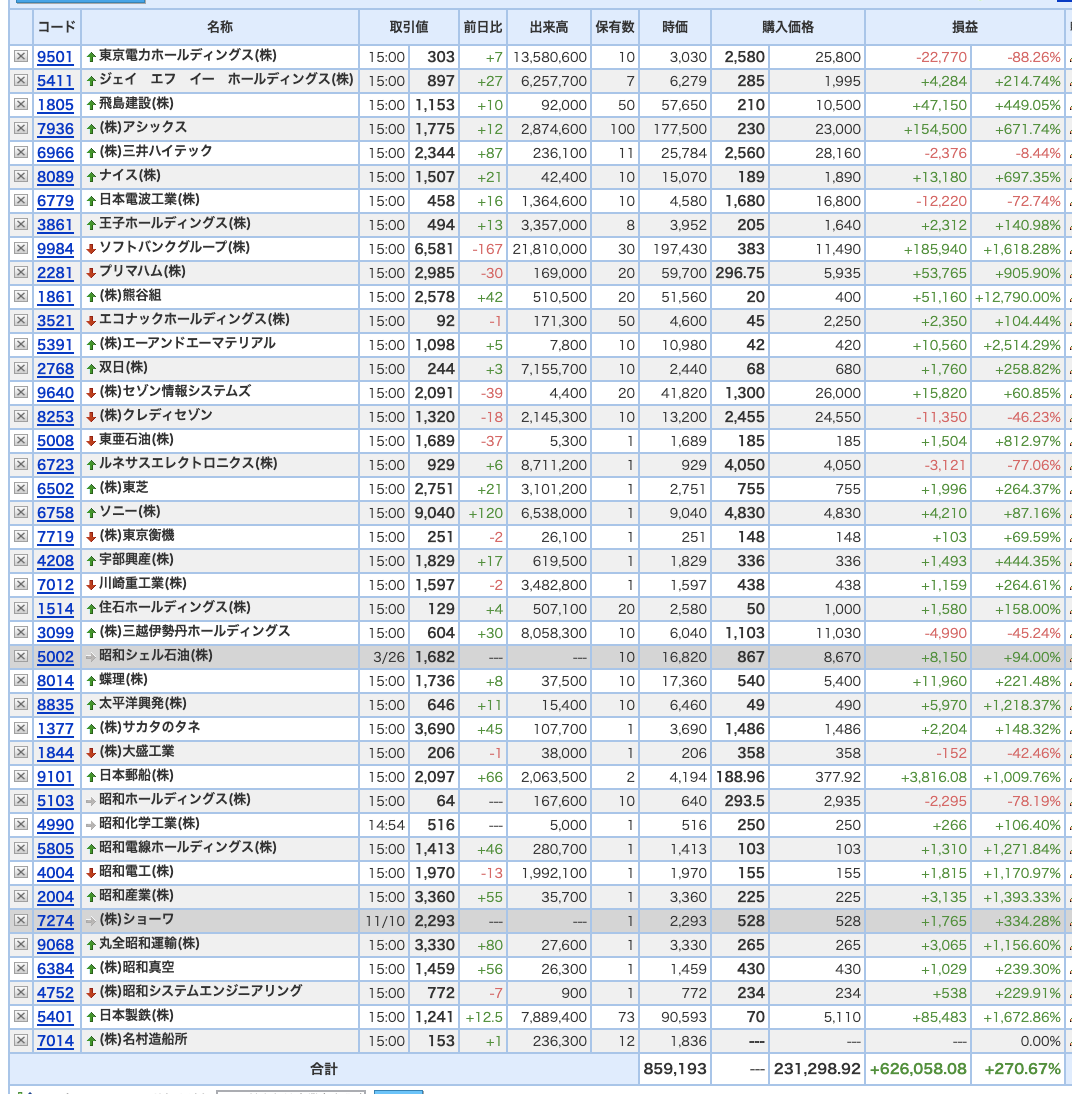This screenshot has height=1094, width=1072.
Task: Click the 購入価格 column header
Action: (x=788, y=27)
